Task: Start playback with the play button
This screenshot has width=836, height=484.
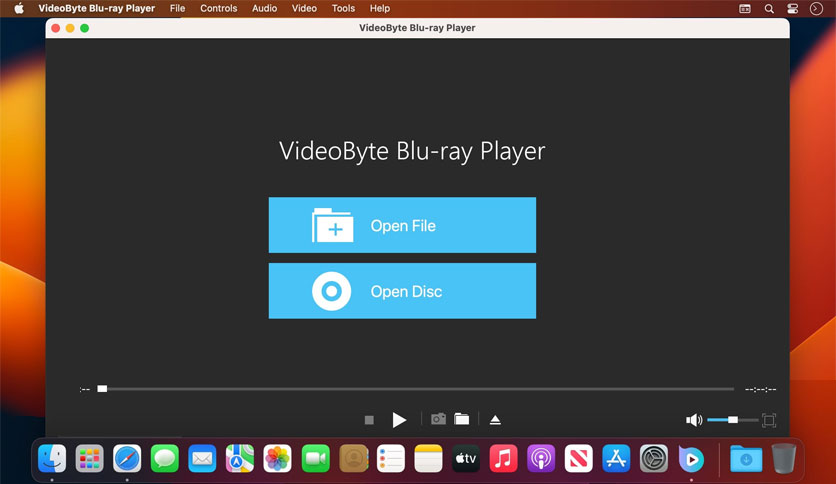Action: click(399, 420)
